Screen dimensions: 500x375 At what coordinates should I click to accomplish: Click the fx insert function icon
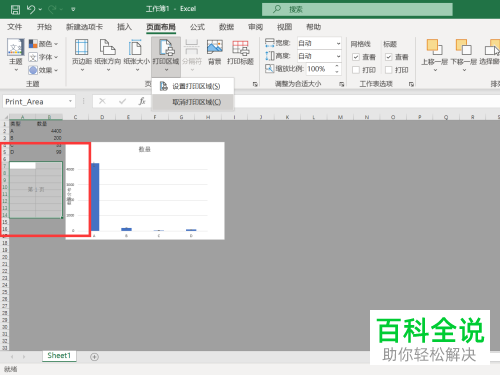click(x=142, y=101)
